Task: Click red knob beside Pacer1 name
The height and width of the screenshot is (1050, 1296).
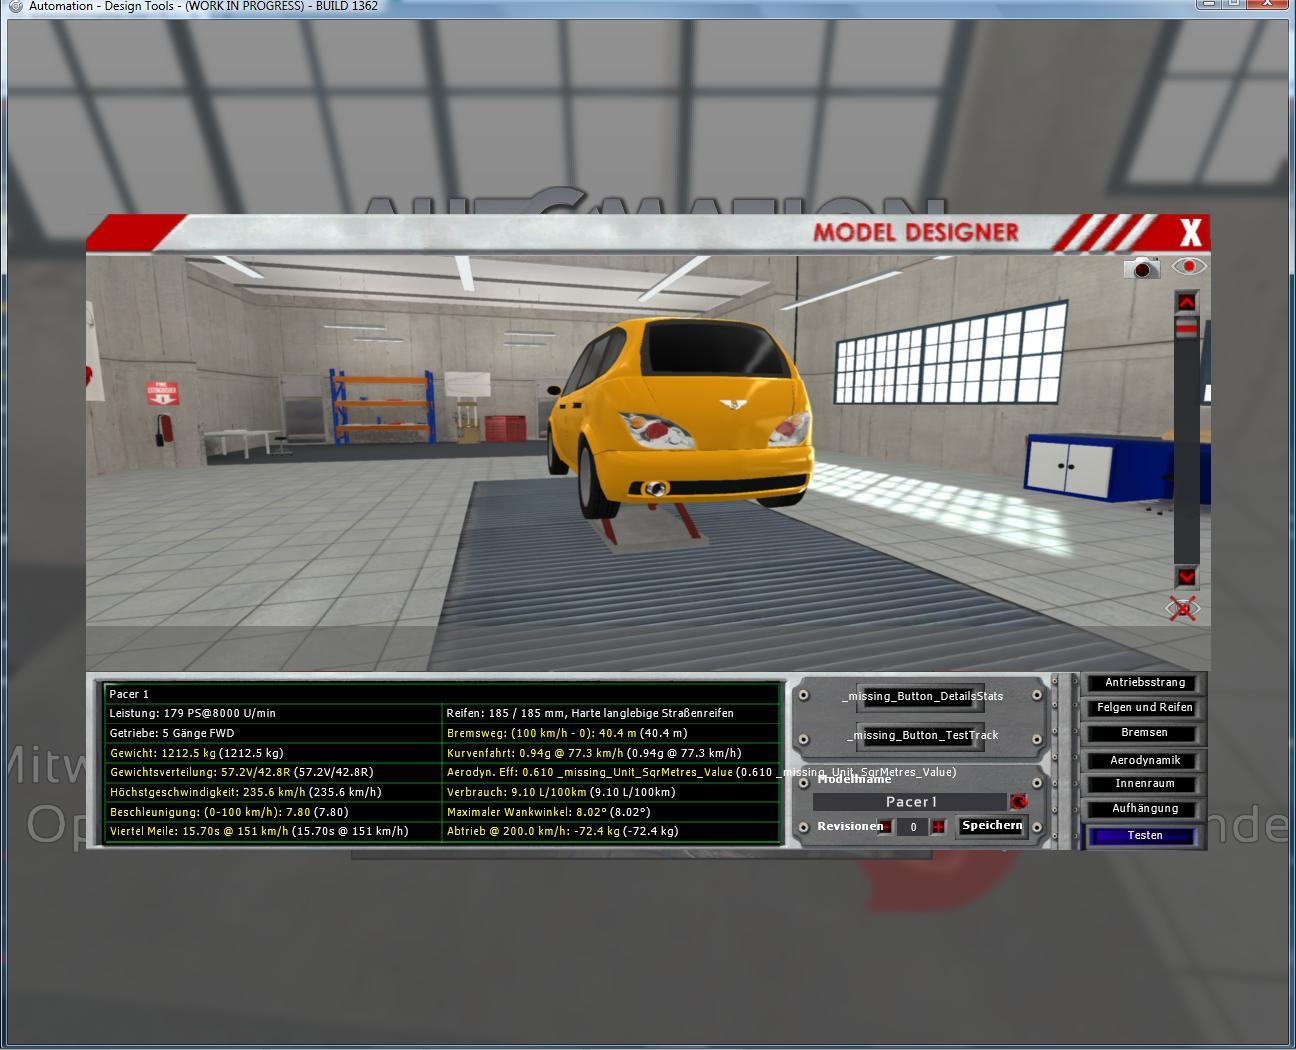Action: pos(1018,802)
